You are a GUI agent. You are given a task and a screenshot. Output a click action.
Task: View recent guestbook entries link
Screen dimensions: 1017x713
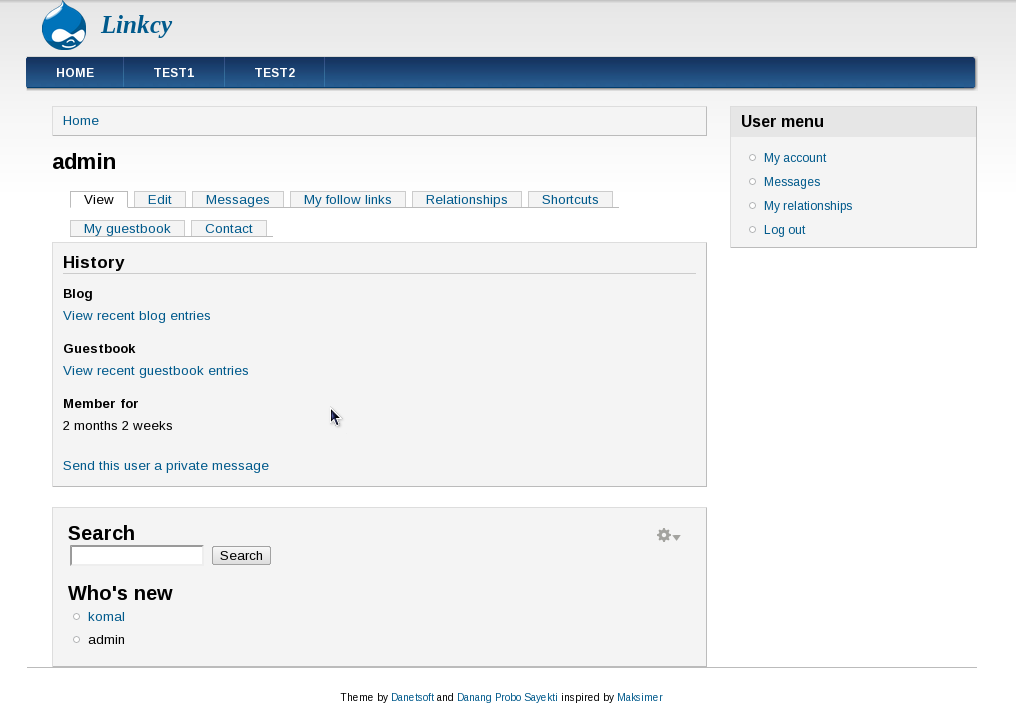tap(156, 370)
